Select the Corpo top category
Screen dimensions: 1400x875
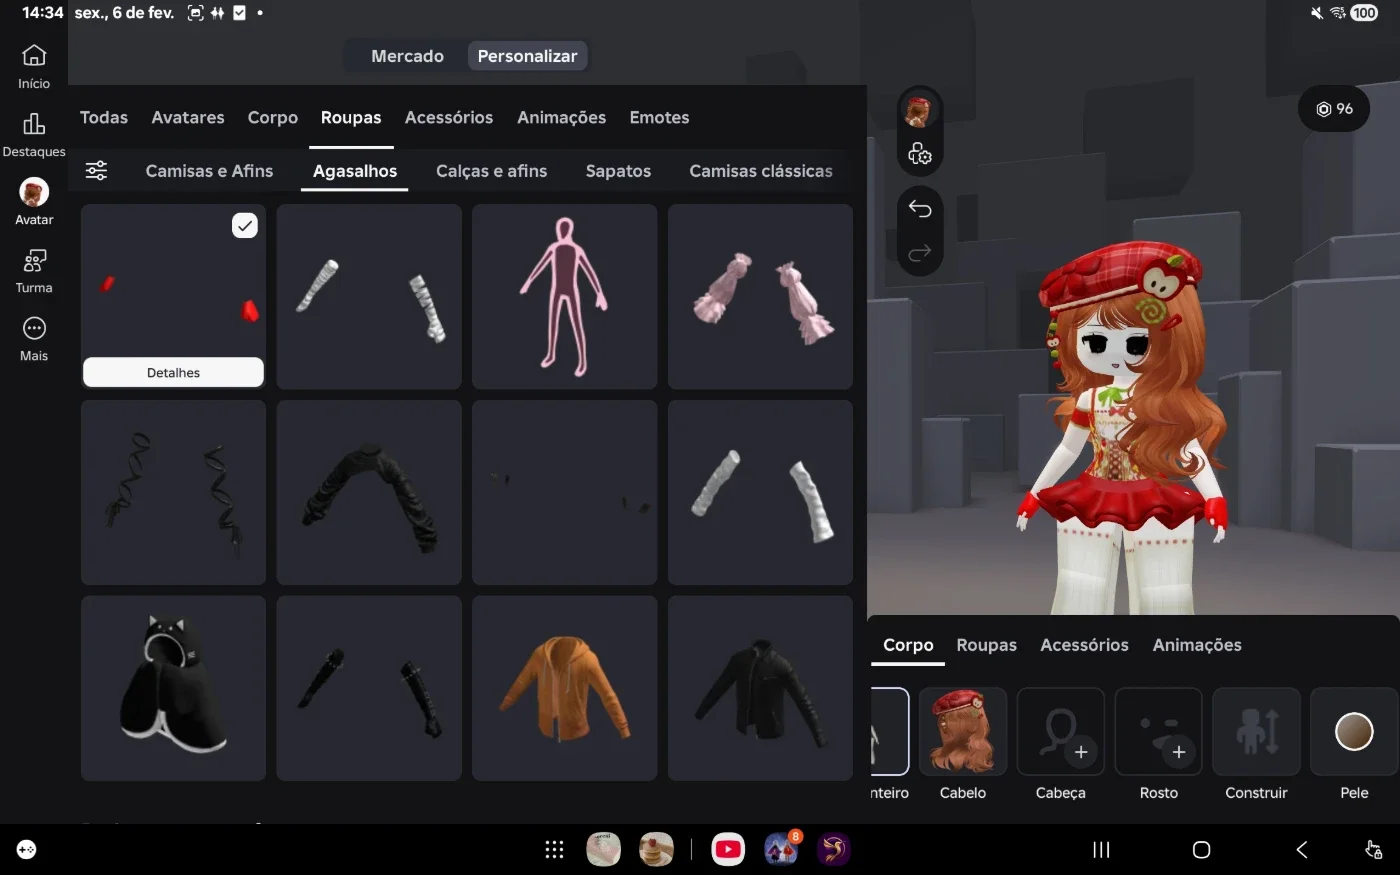pos(273,117)
